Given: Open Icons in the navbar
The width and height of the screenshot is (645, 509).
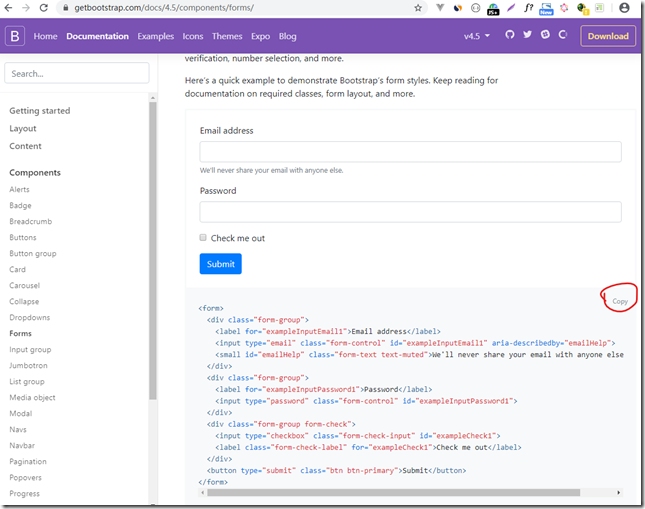Looking at the screenshot, I should (x=193, y=36).
